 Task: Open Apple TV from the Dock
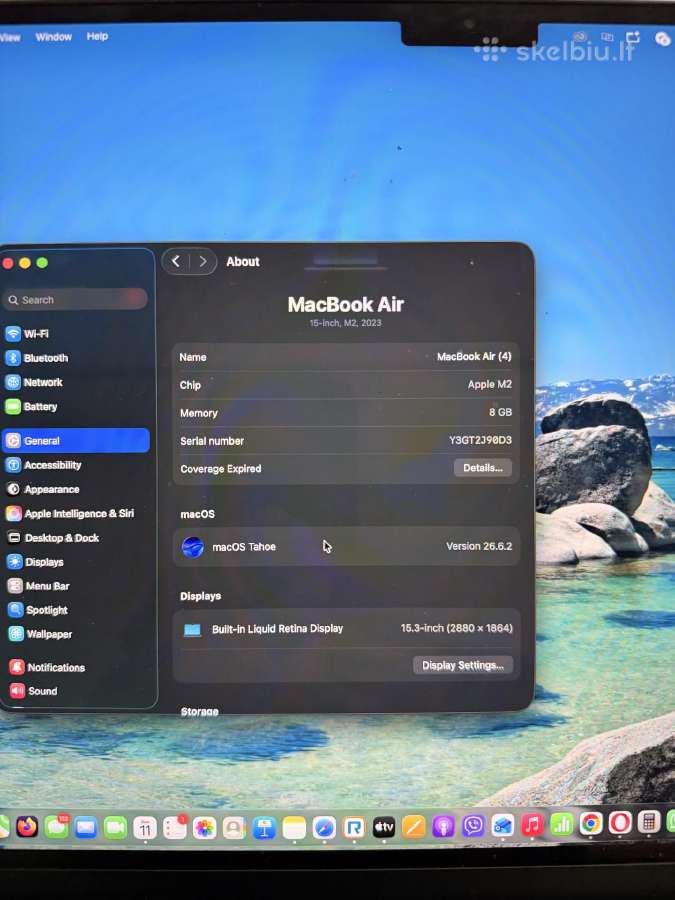[x=383, y=827]
